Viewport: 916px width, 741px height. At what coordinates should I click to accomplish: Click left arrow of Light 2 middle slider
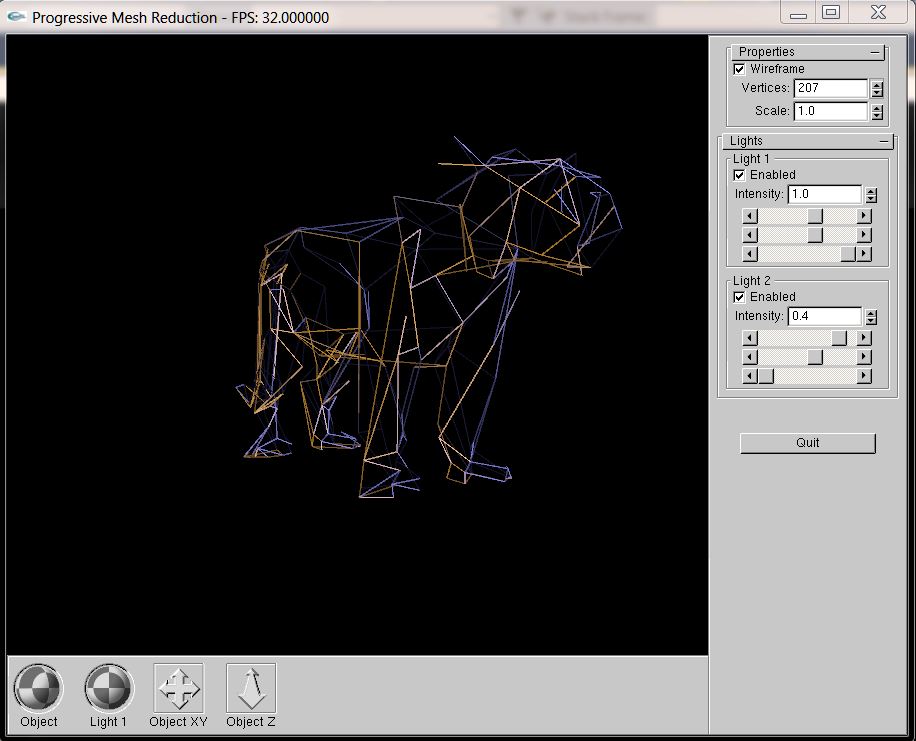tap(750, 357)
